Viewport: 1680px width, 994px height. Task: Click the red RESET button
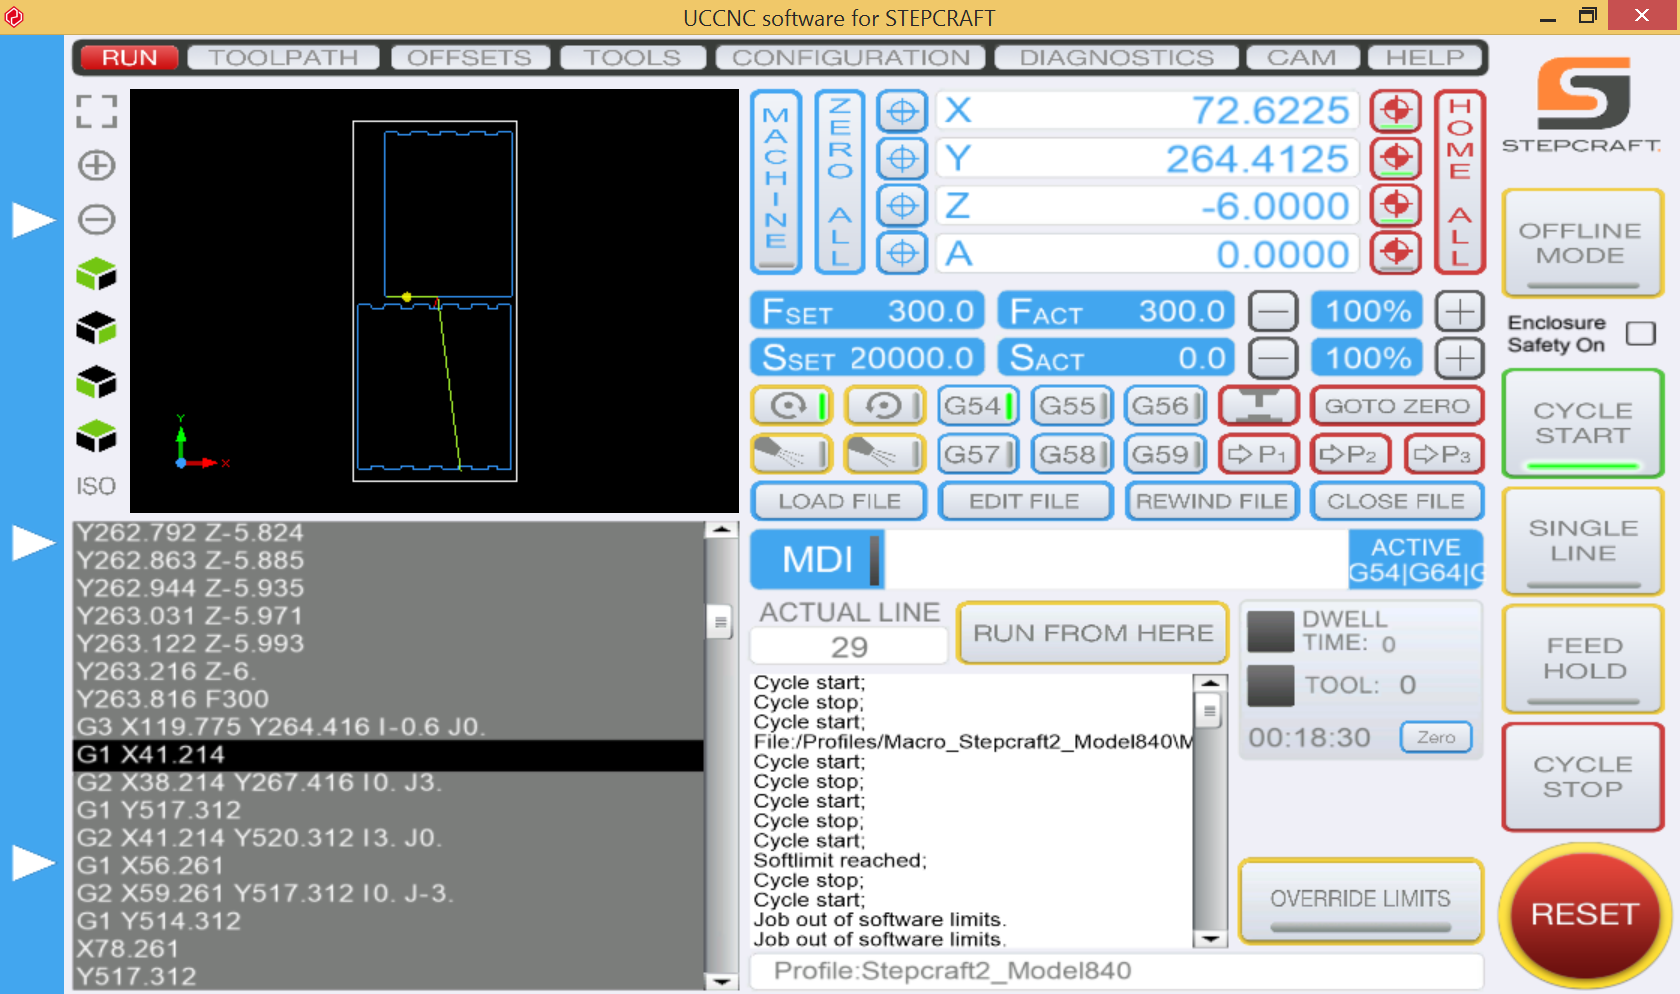[x=1584, y=914]
